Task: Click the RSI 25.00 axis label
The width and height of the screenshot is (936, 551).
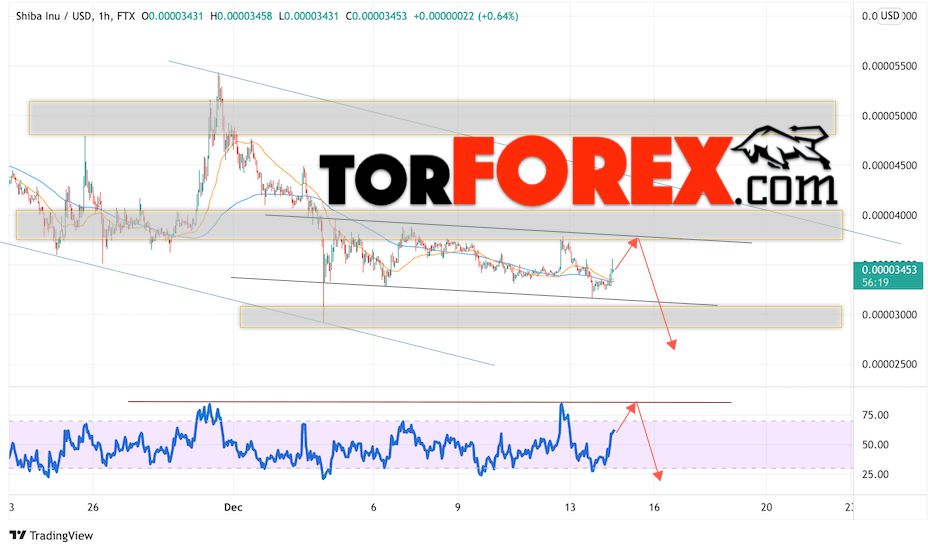Action: click(876, 475)
